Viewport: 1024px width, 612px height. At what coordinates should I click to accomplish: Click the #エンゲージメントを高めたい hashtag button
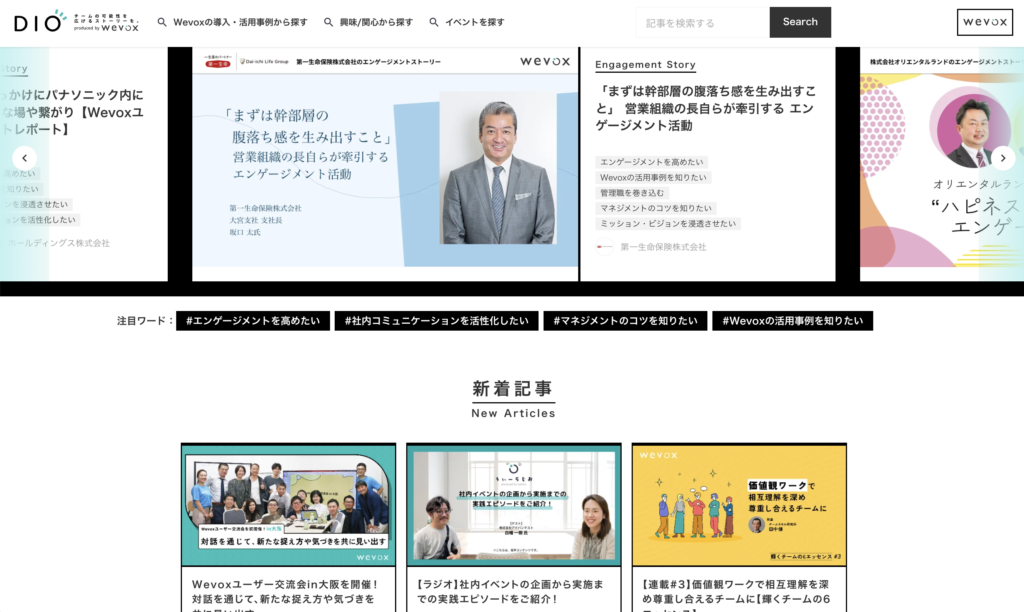pyautogui.click(x=253, y=321)
